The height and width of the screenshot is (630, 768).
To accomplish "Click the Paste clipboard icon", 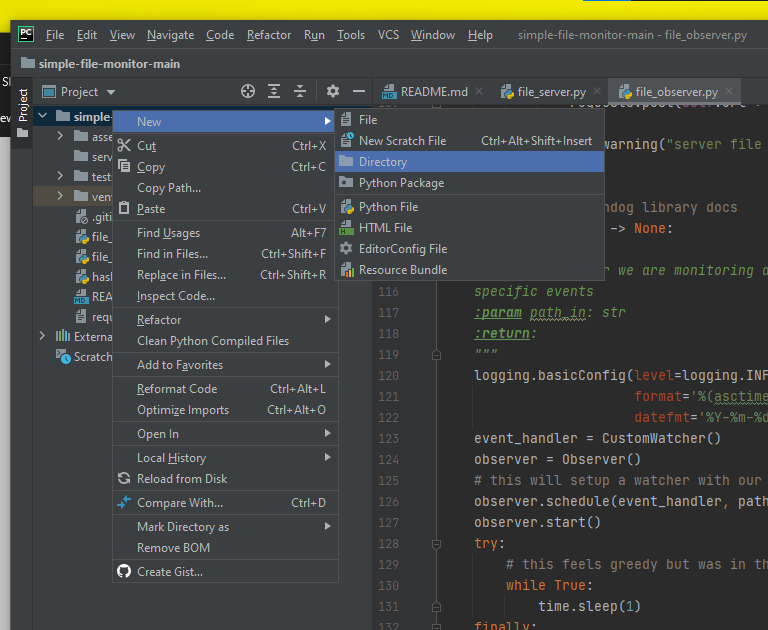I will pyautogui.click(x=124, y=208).
